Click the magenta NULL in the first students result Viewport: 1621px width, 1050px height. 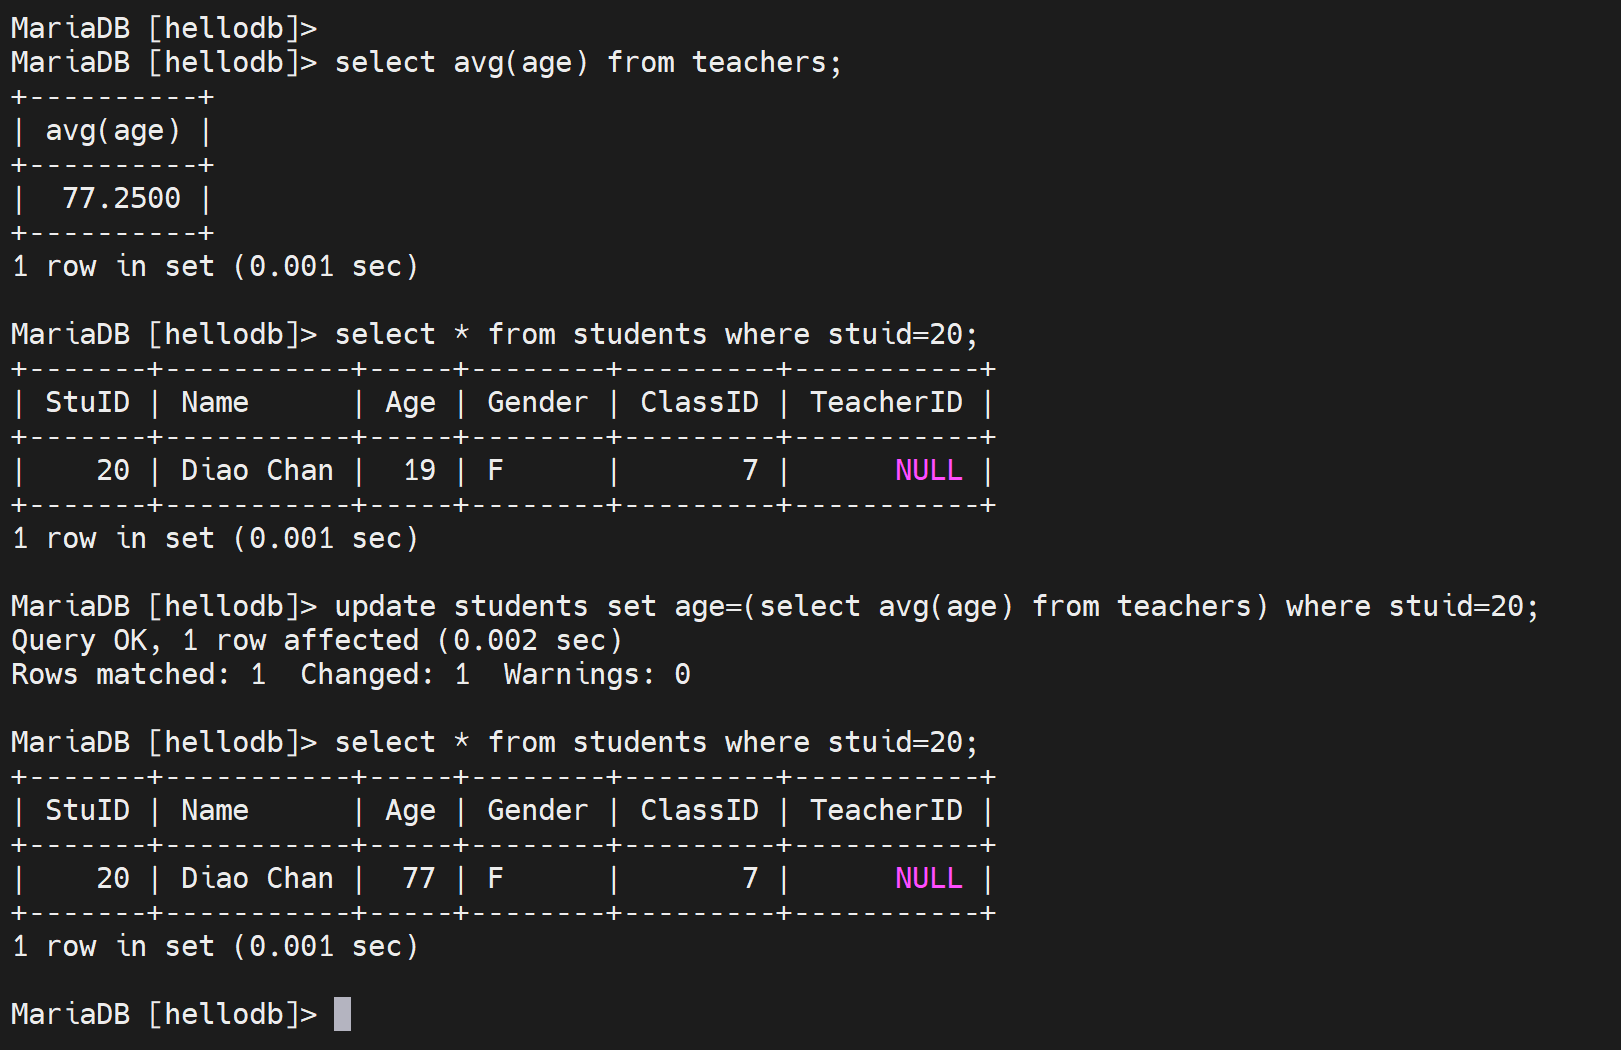click(x=928, y=470)
